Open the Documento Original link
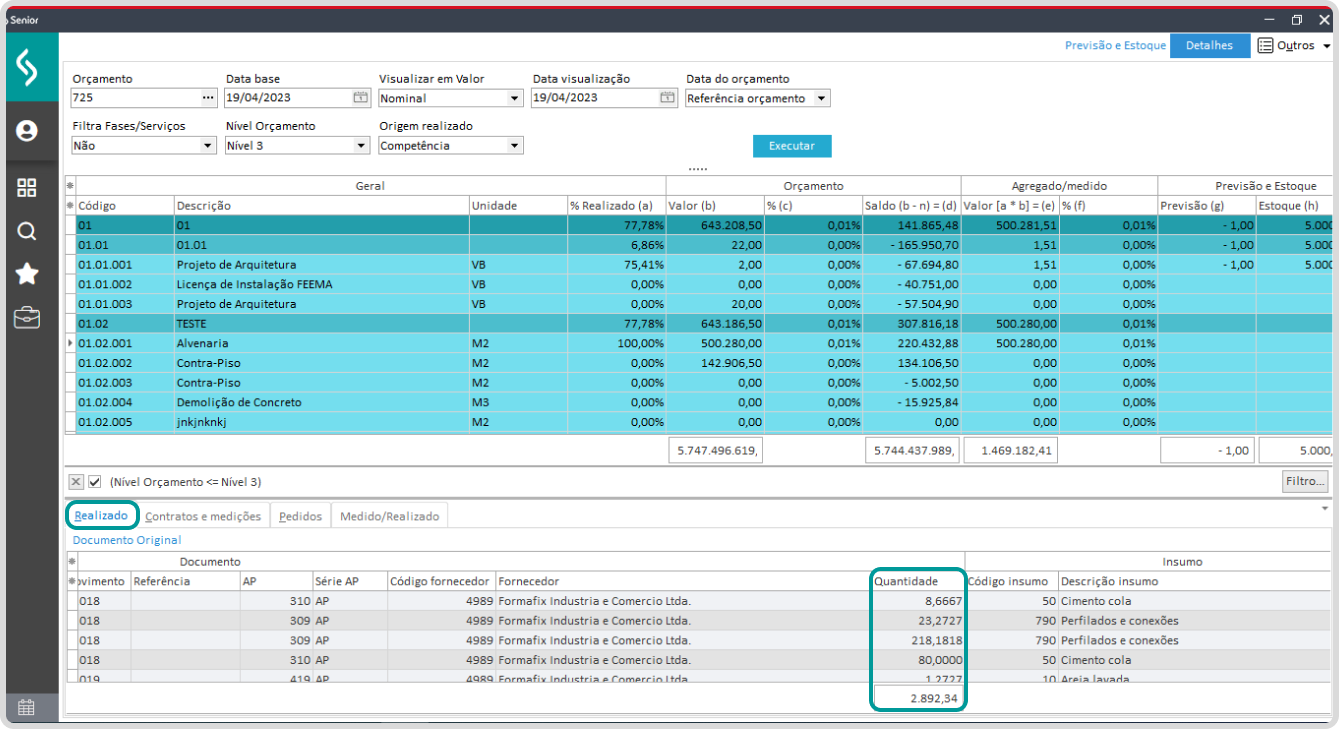The width and height of the screenshot is (1339, 729). (x=127, y=540)
